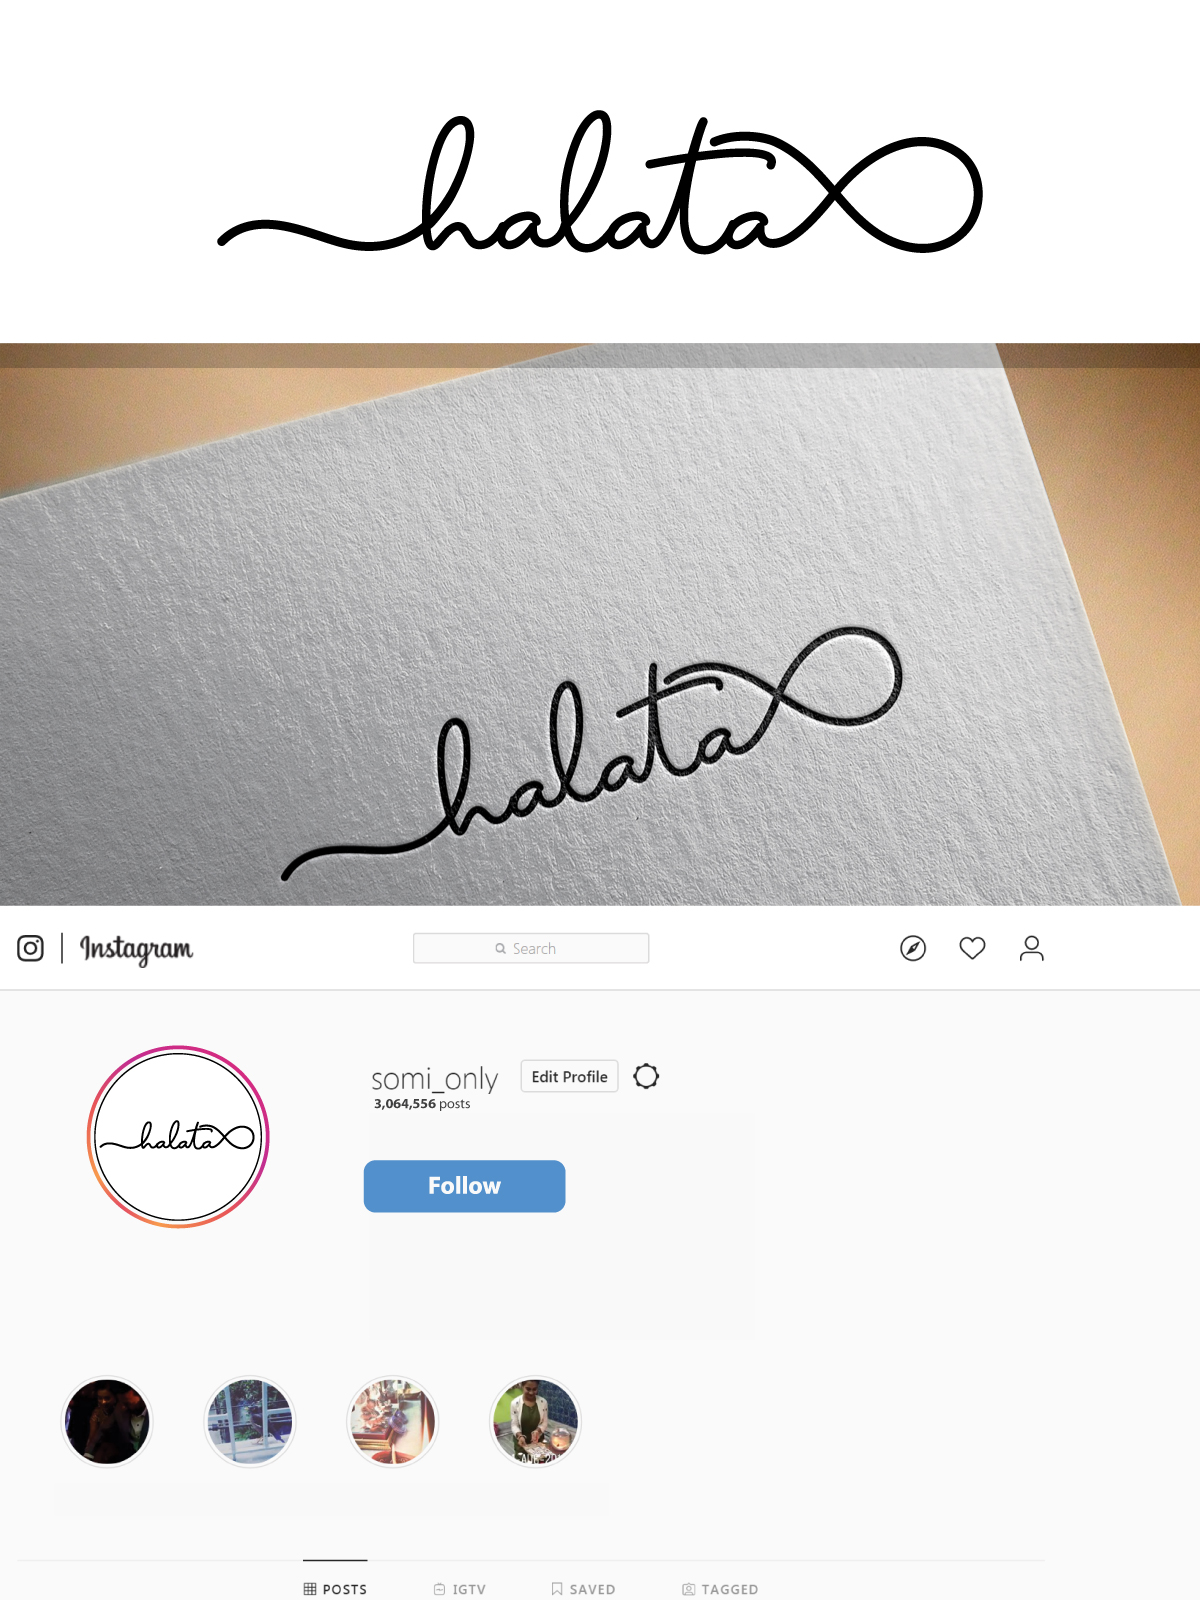Click the Edit Profile button
Screen dimensions: 1200x1600
click(569, 1076)
